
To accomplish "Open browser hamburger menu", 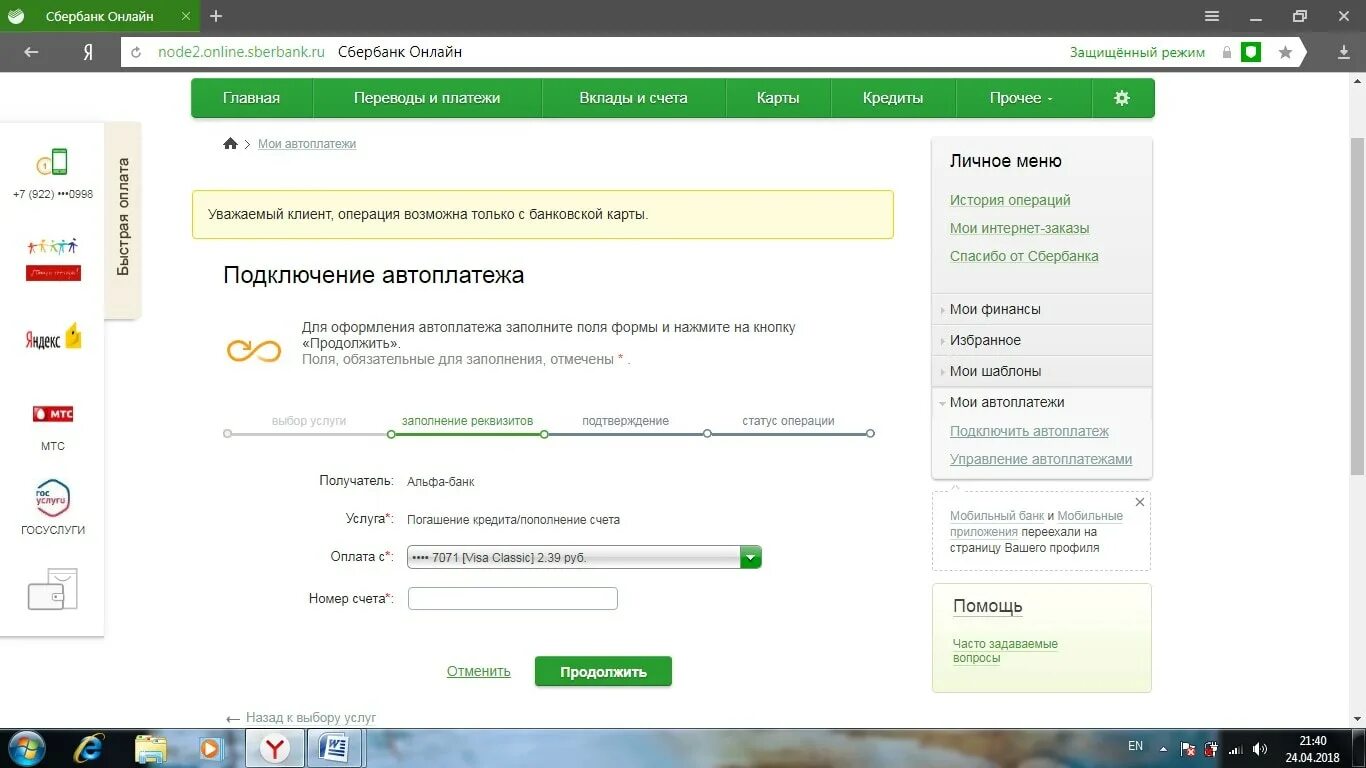I will 1211,16.
